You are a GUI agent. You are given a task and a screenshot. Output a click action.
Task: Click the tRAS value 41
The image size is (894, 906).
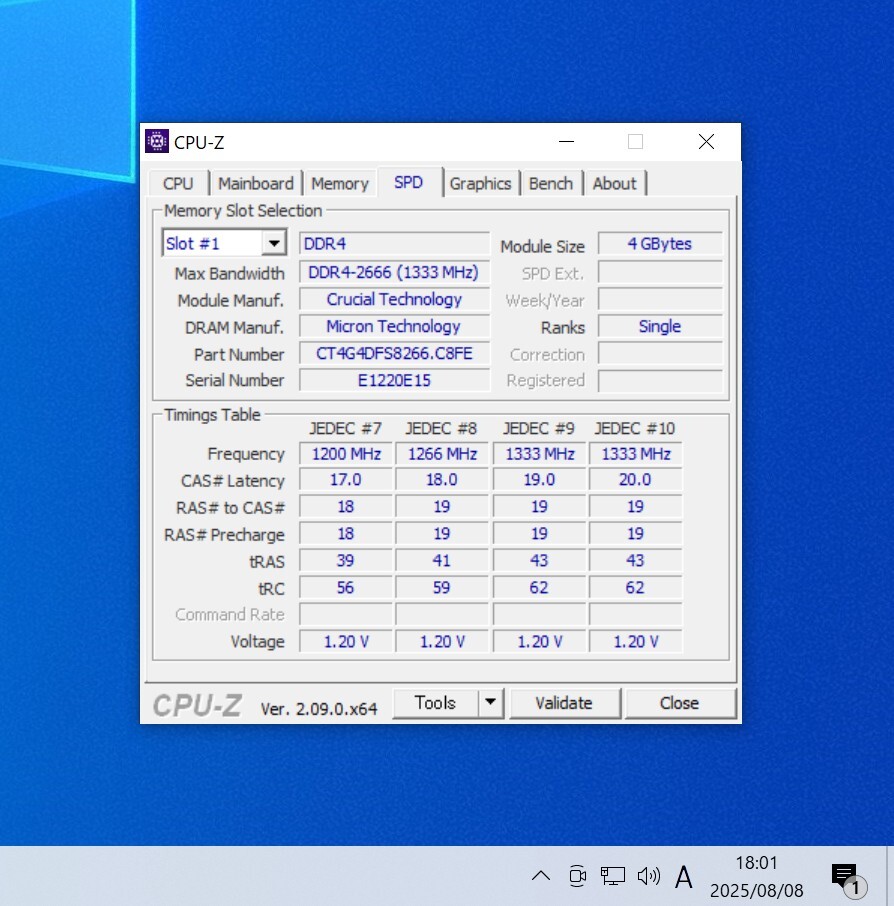click(442, 561)
